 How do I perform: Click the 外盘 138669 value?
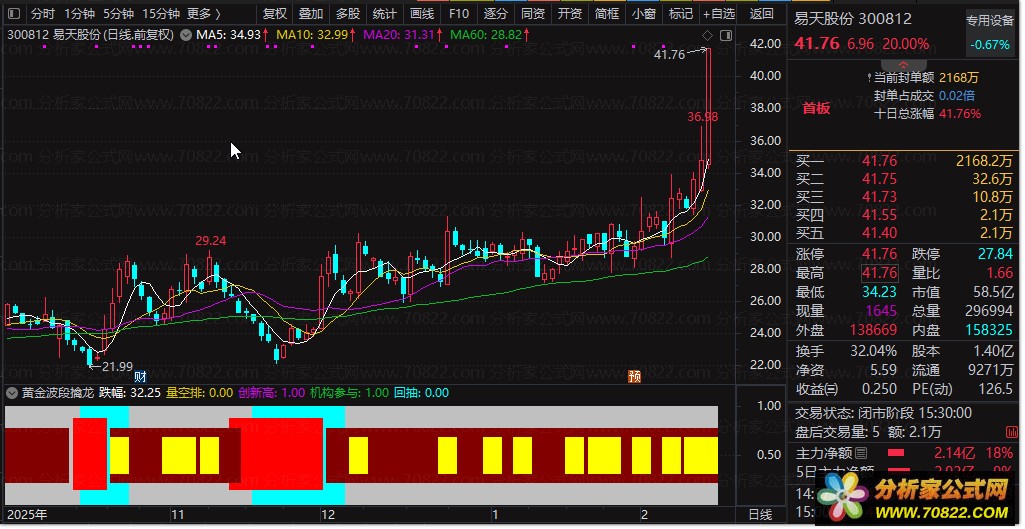873,331
